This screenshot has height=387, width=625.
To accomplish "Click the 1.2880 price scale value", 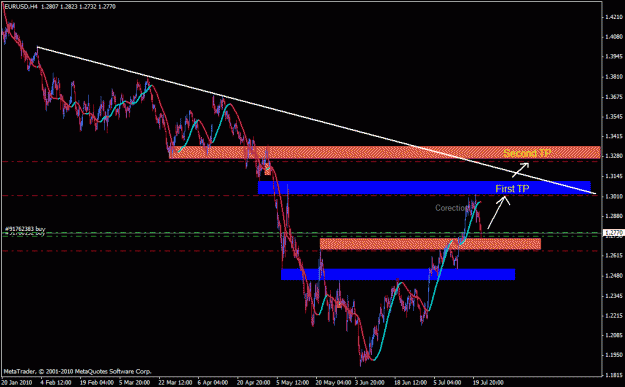I will tap(614, 216).
